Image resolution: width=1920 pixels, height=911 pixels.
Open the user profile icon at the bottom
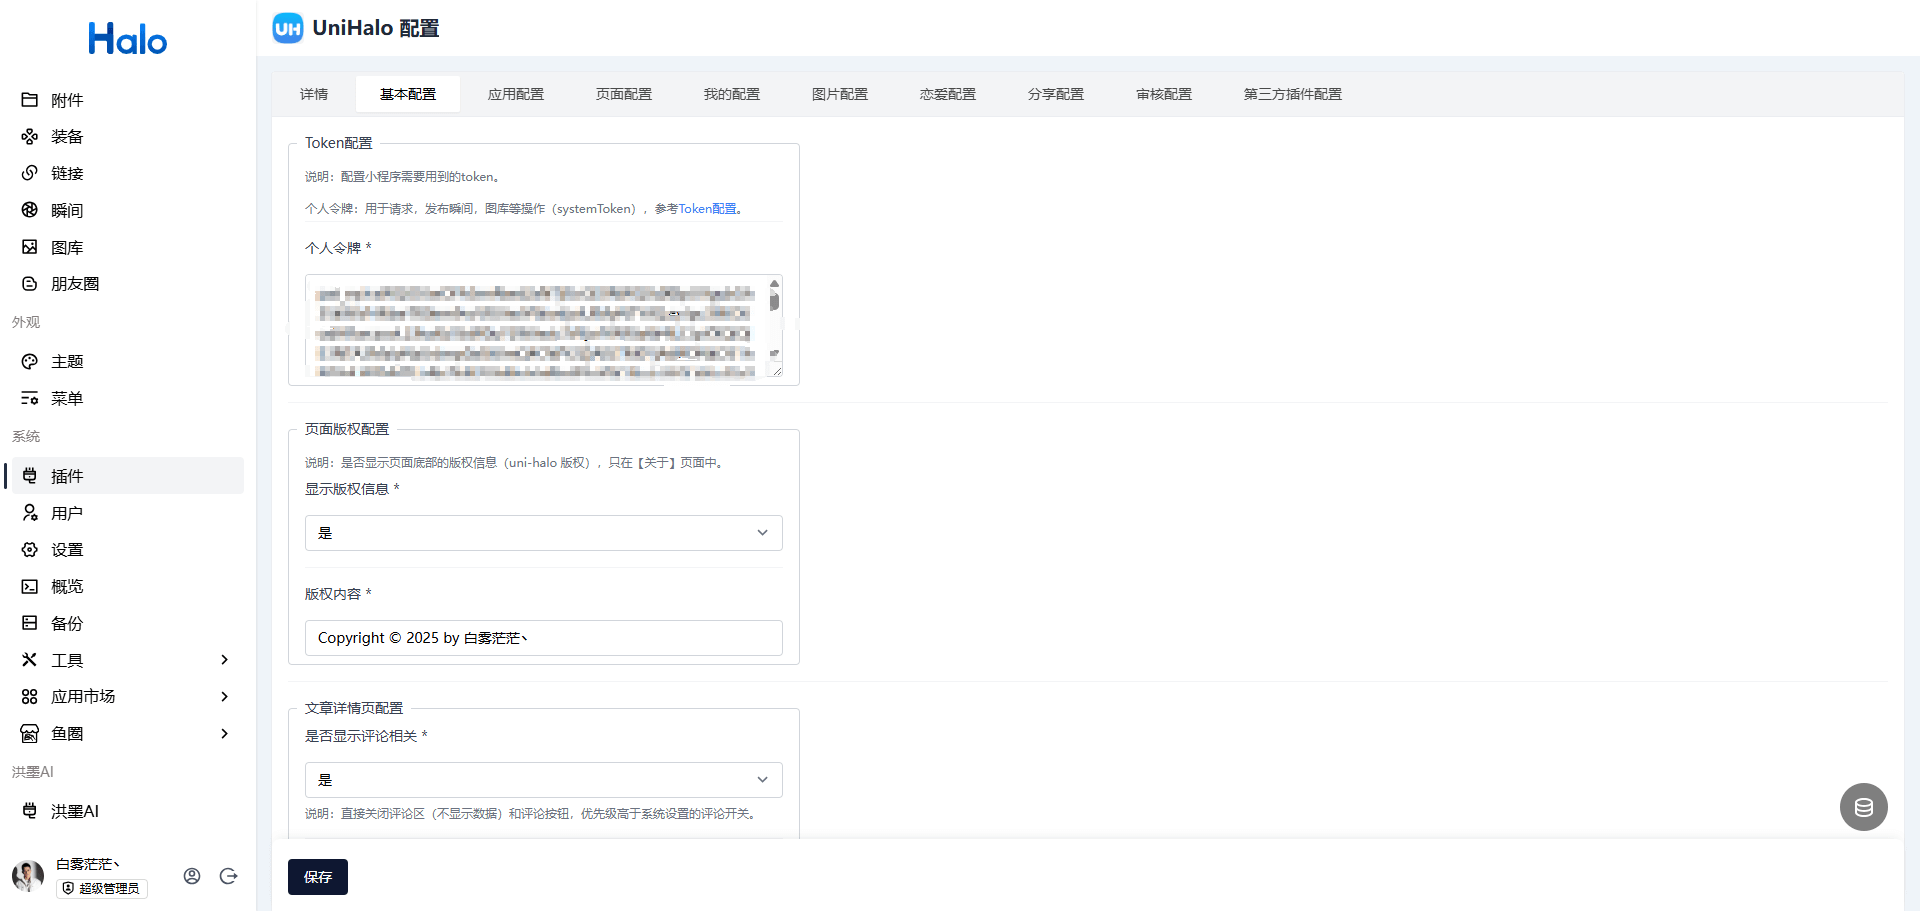pos(192,876)
